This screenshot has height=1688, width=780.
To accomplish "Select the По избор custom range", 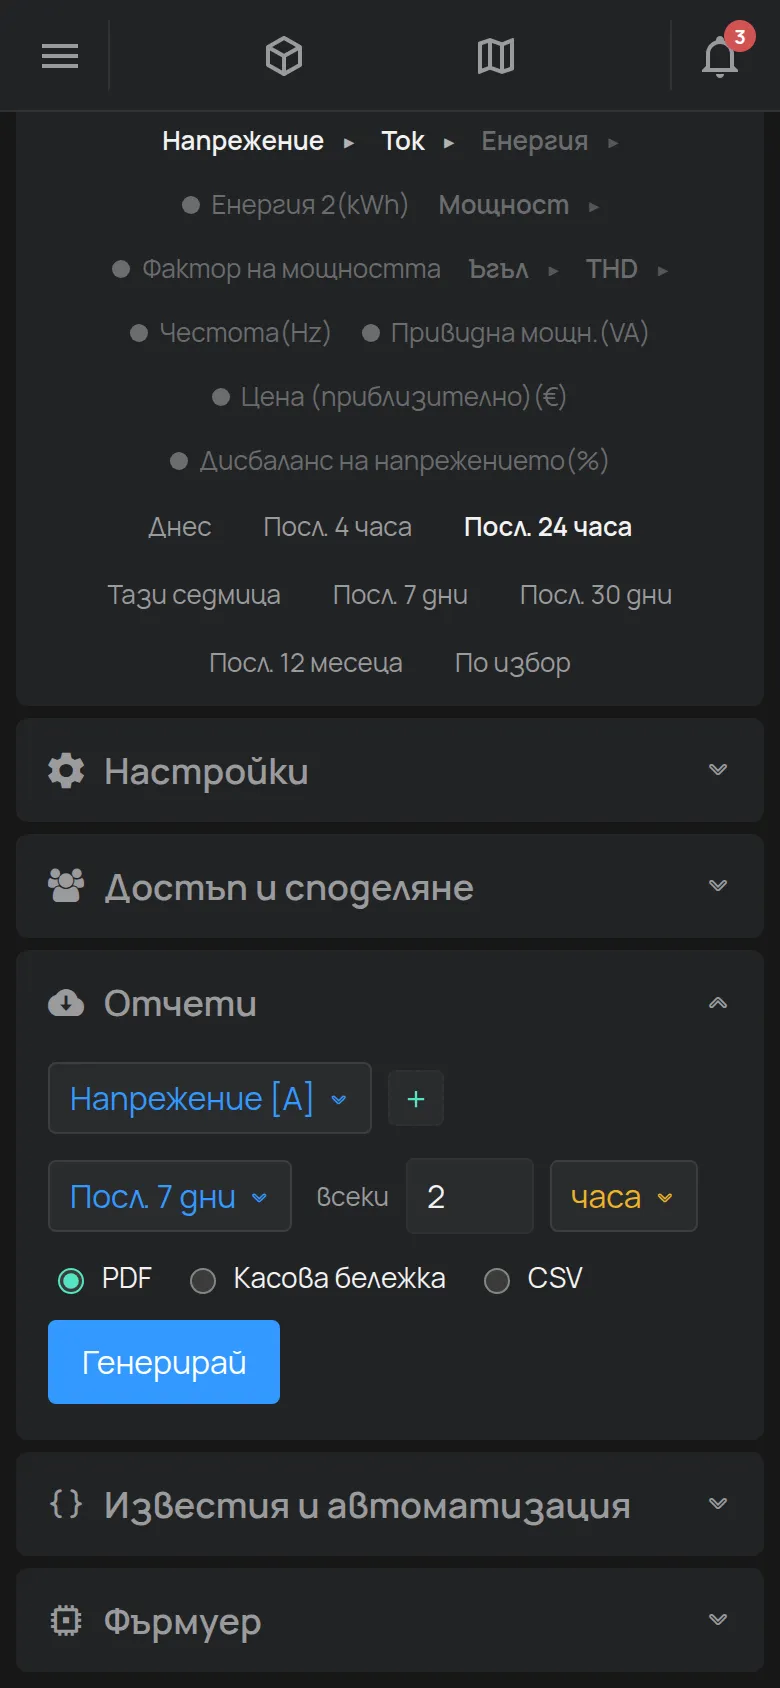I will coord(513,663).
